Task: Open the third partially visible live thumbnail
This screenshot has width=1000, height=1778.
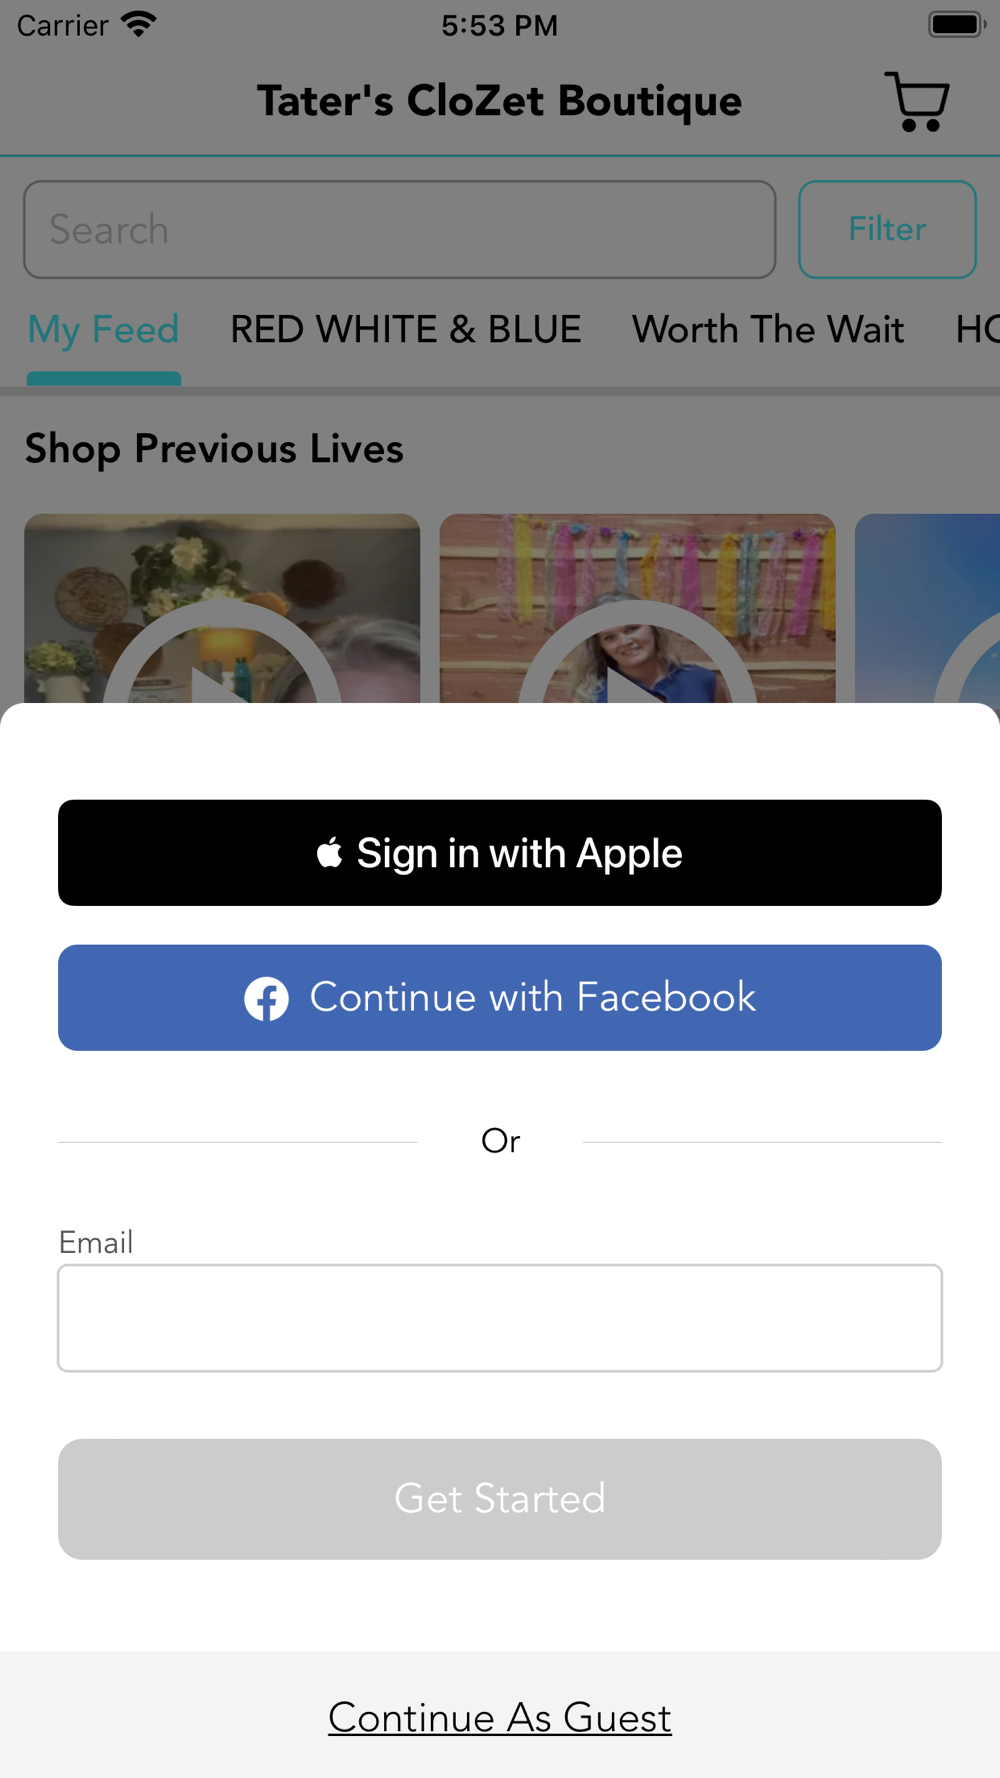Action: click(927, 608)
